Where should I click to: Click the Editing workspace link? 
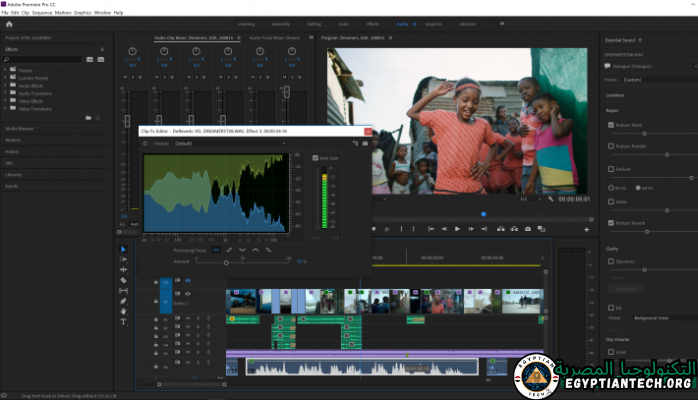pyautogui.click(x=314, y=23)
